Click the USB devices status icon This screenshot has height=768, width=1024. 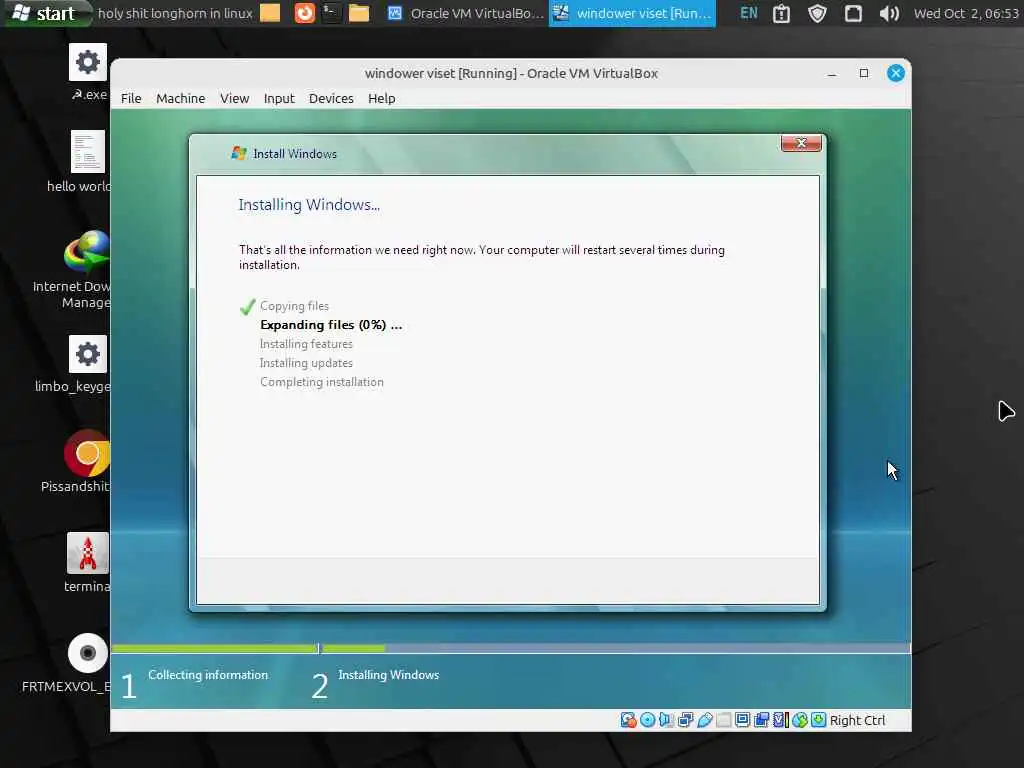click(x=705, y=720)
